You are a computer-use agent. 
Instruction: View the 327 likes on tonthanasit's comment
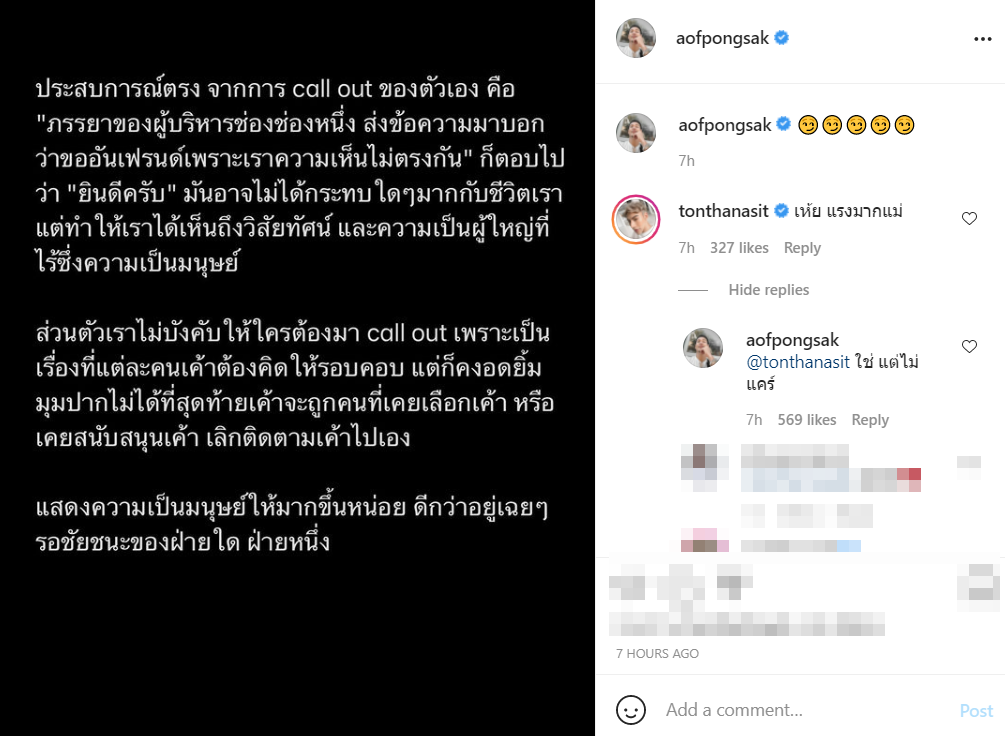(739, 248)
